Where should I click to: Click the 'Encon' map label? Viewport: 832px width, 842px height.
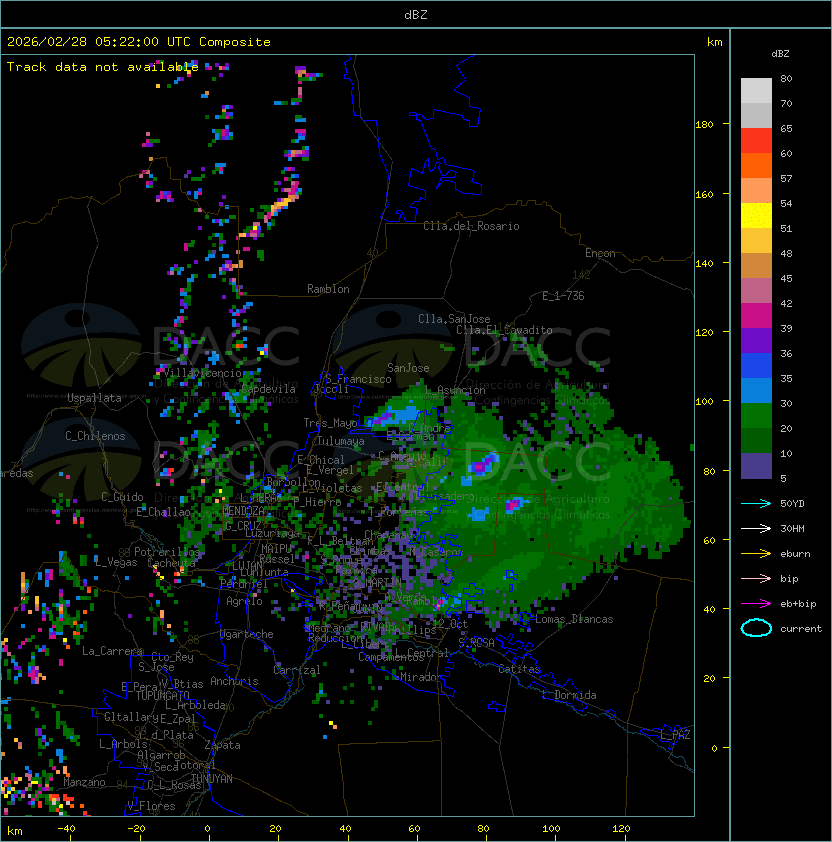point(600,253)
